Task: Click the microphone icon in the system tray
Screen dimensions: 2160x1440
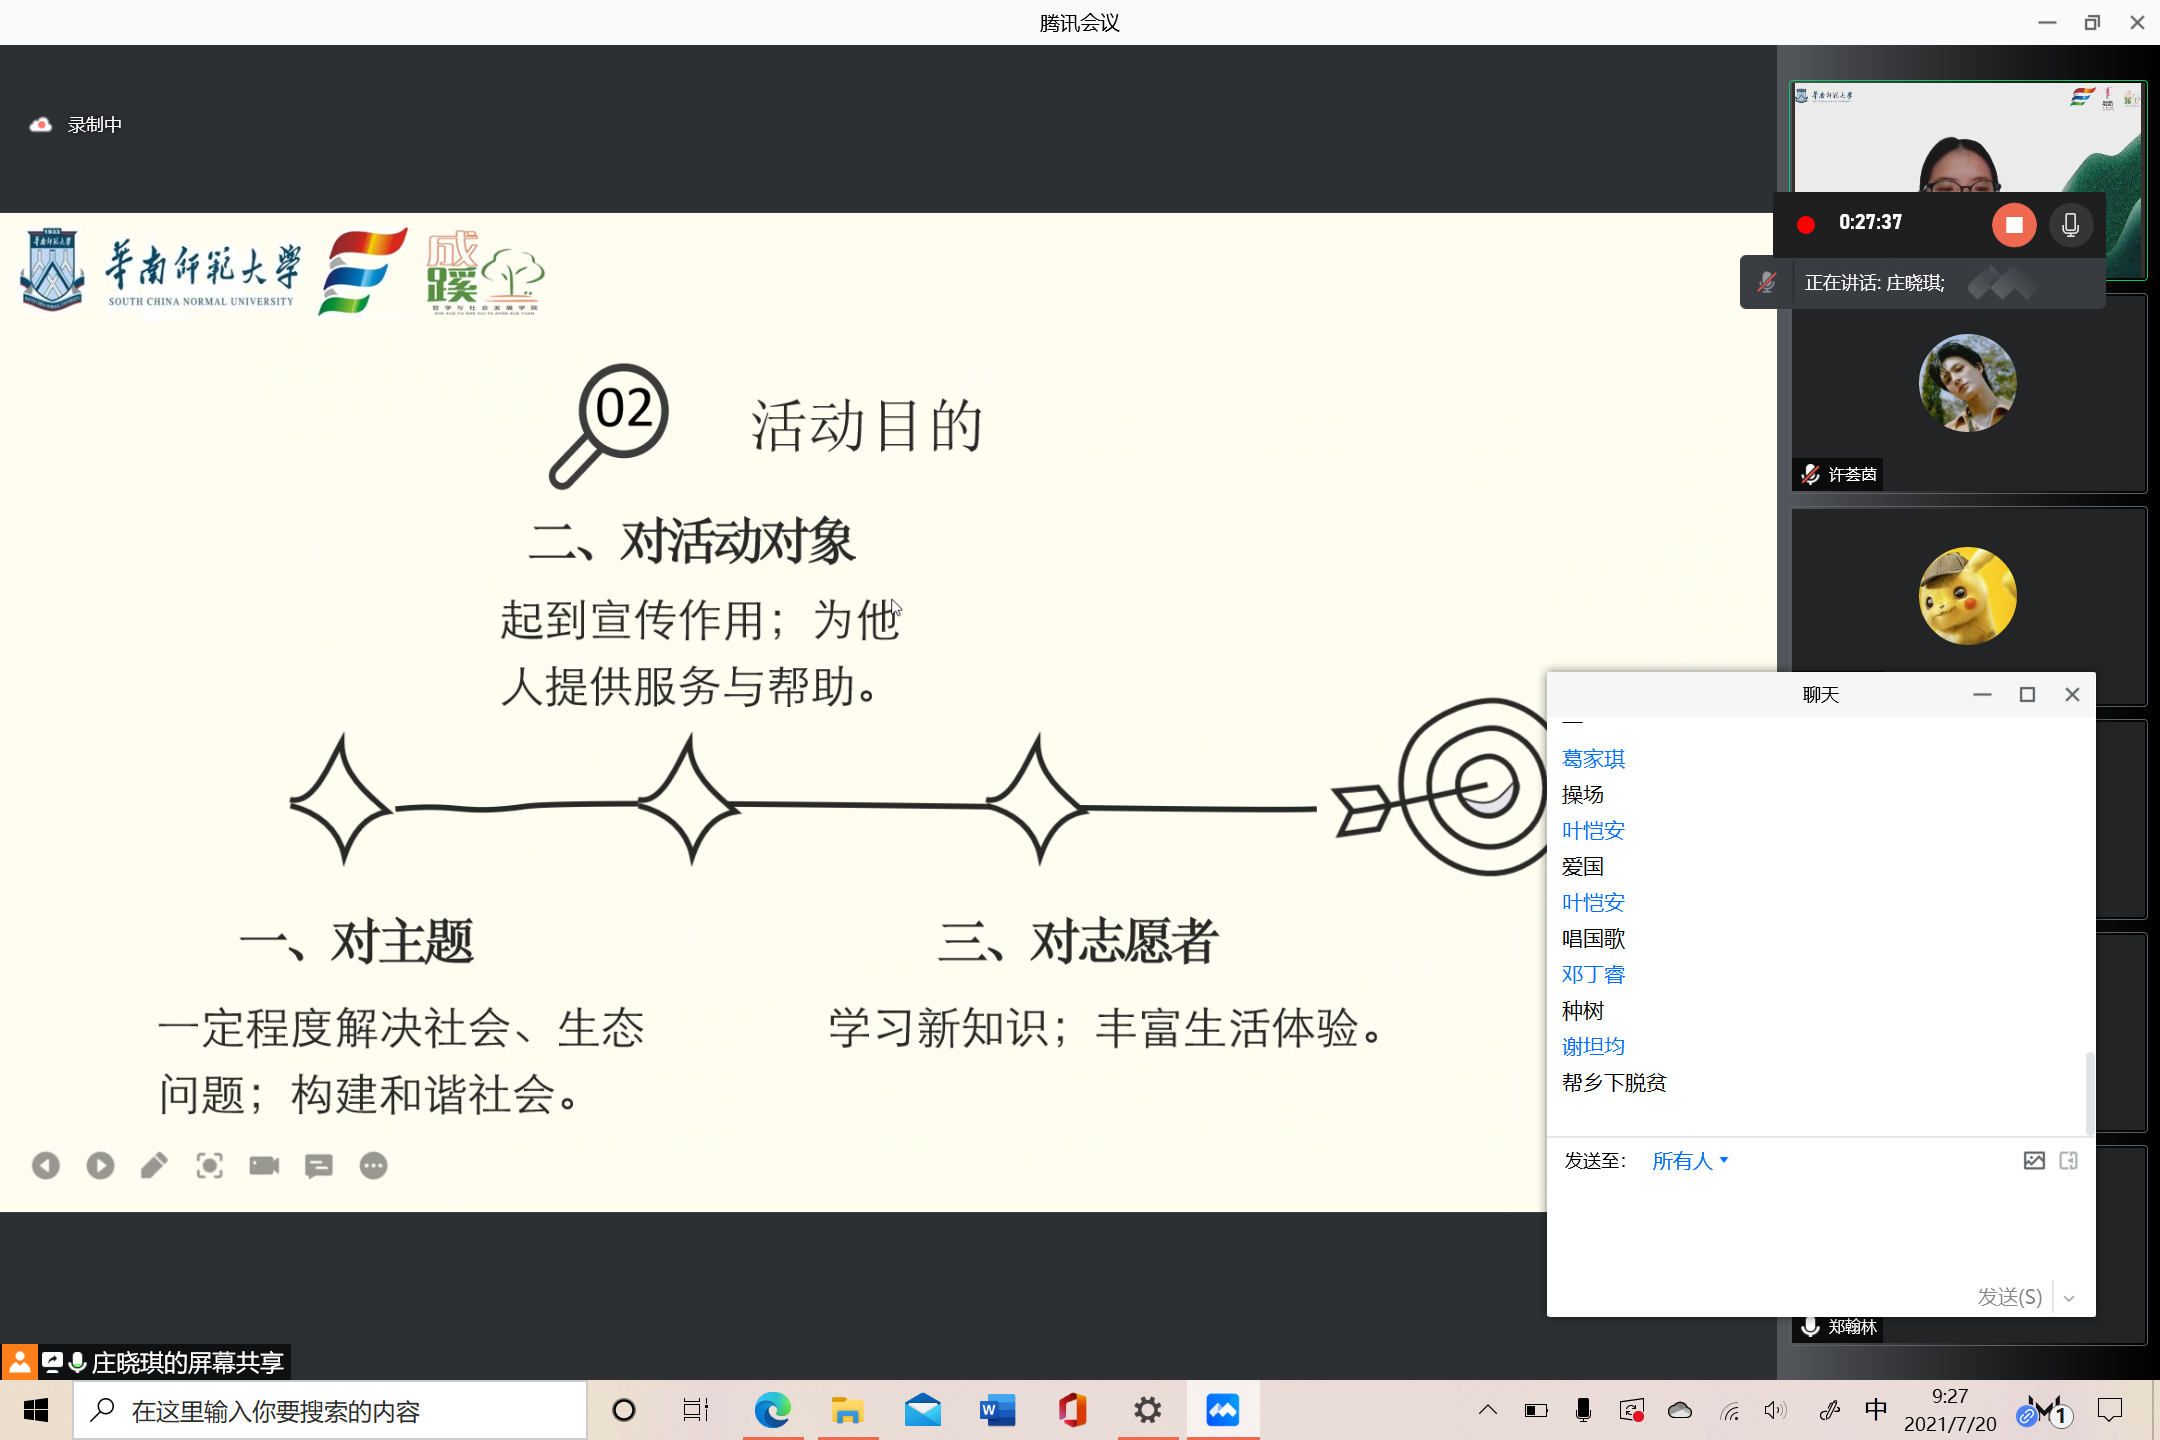Action: [x=1583, y=1411]
